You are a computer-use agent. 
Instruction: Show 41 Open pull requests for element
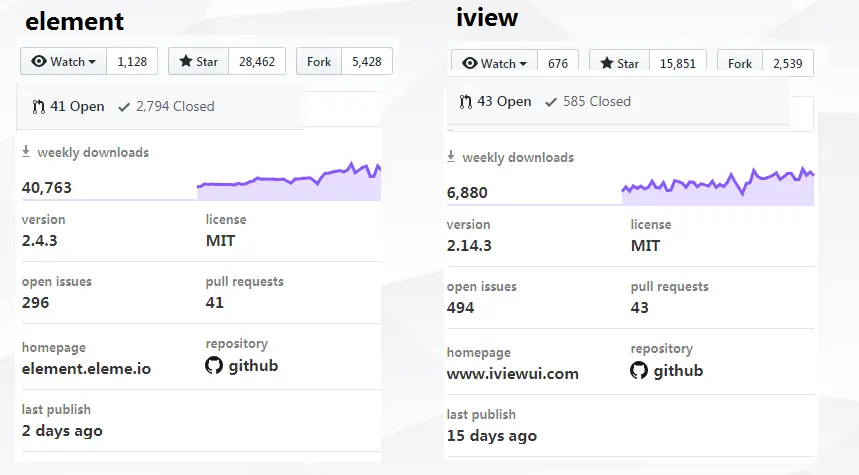[x=68, y=106]
